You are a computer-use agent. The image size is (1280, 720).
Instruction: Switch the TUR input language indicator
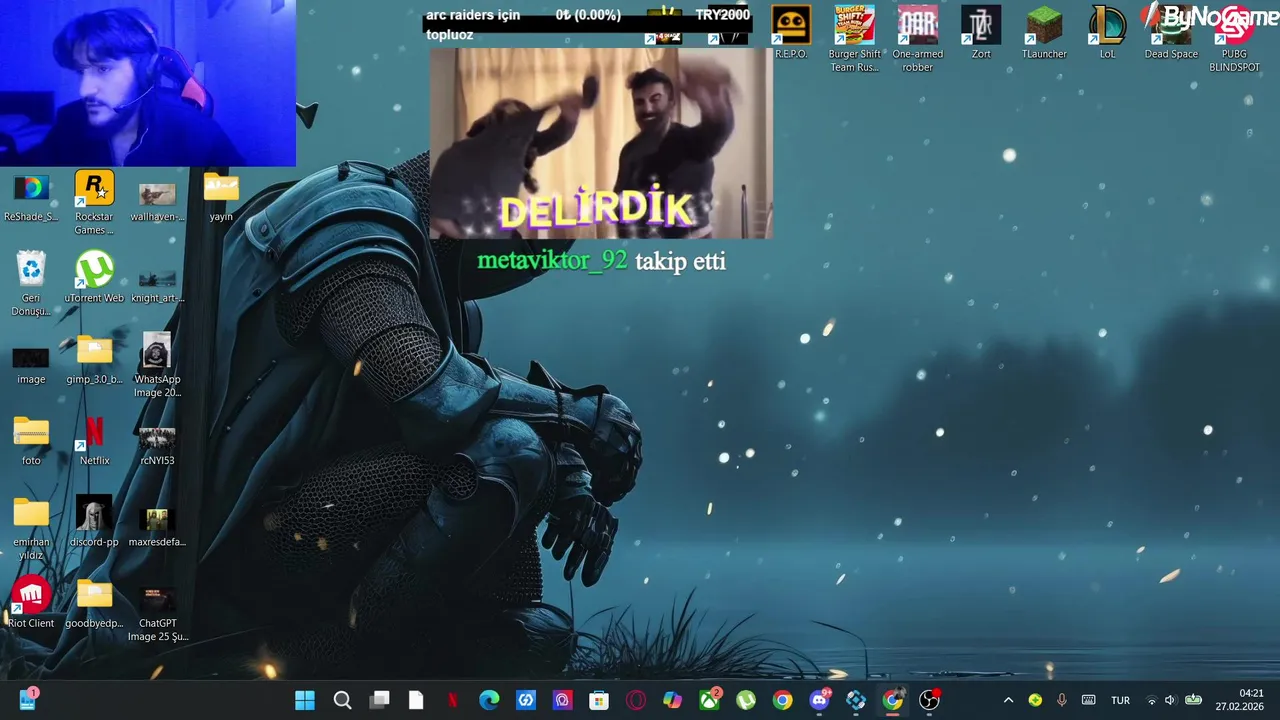[1120, 700]
